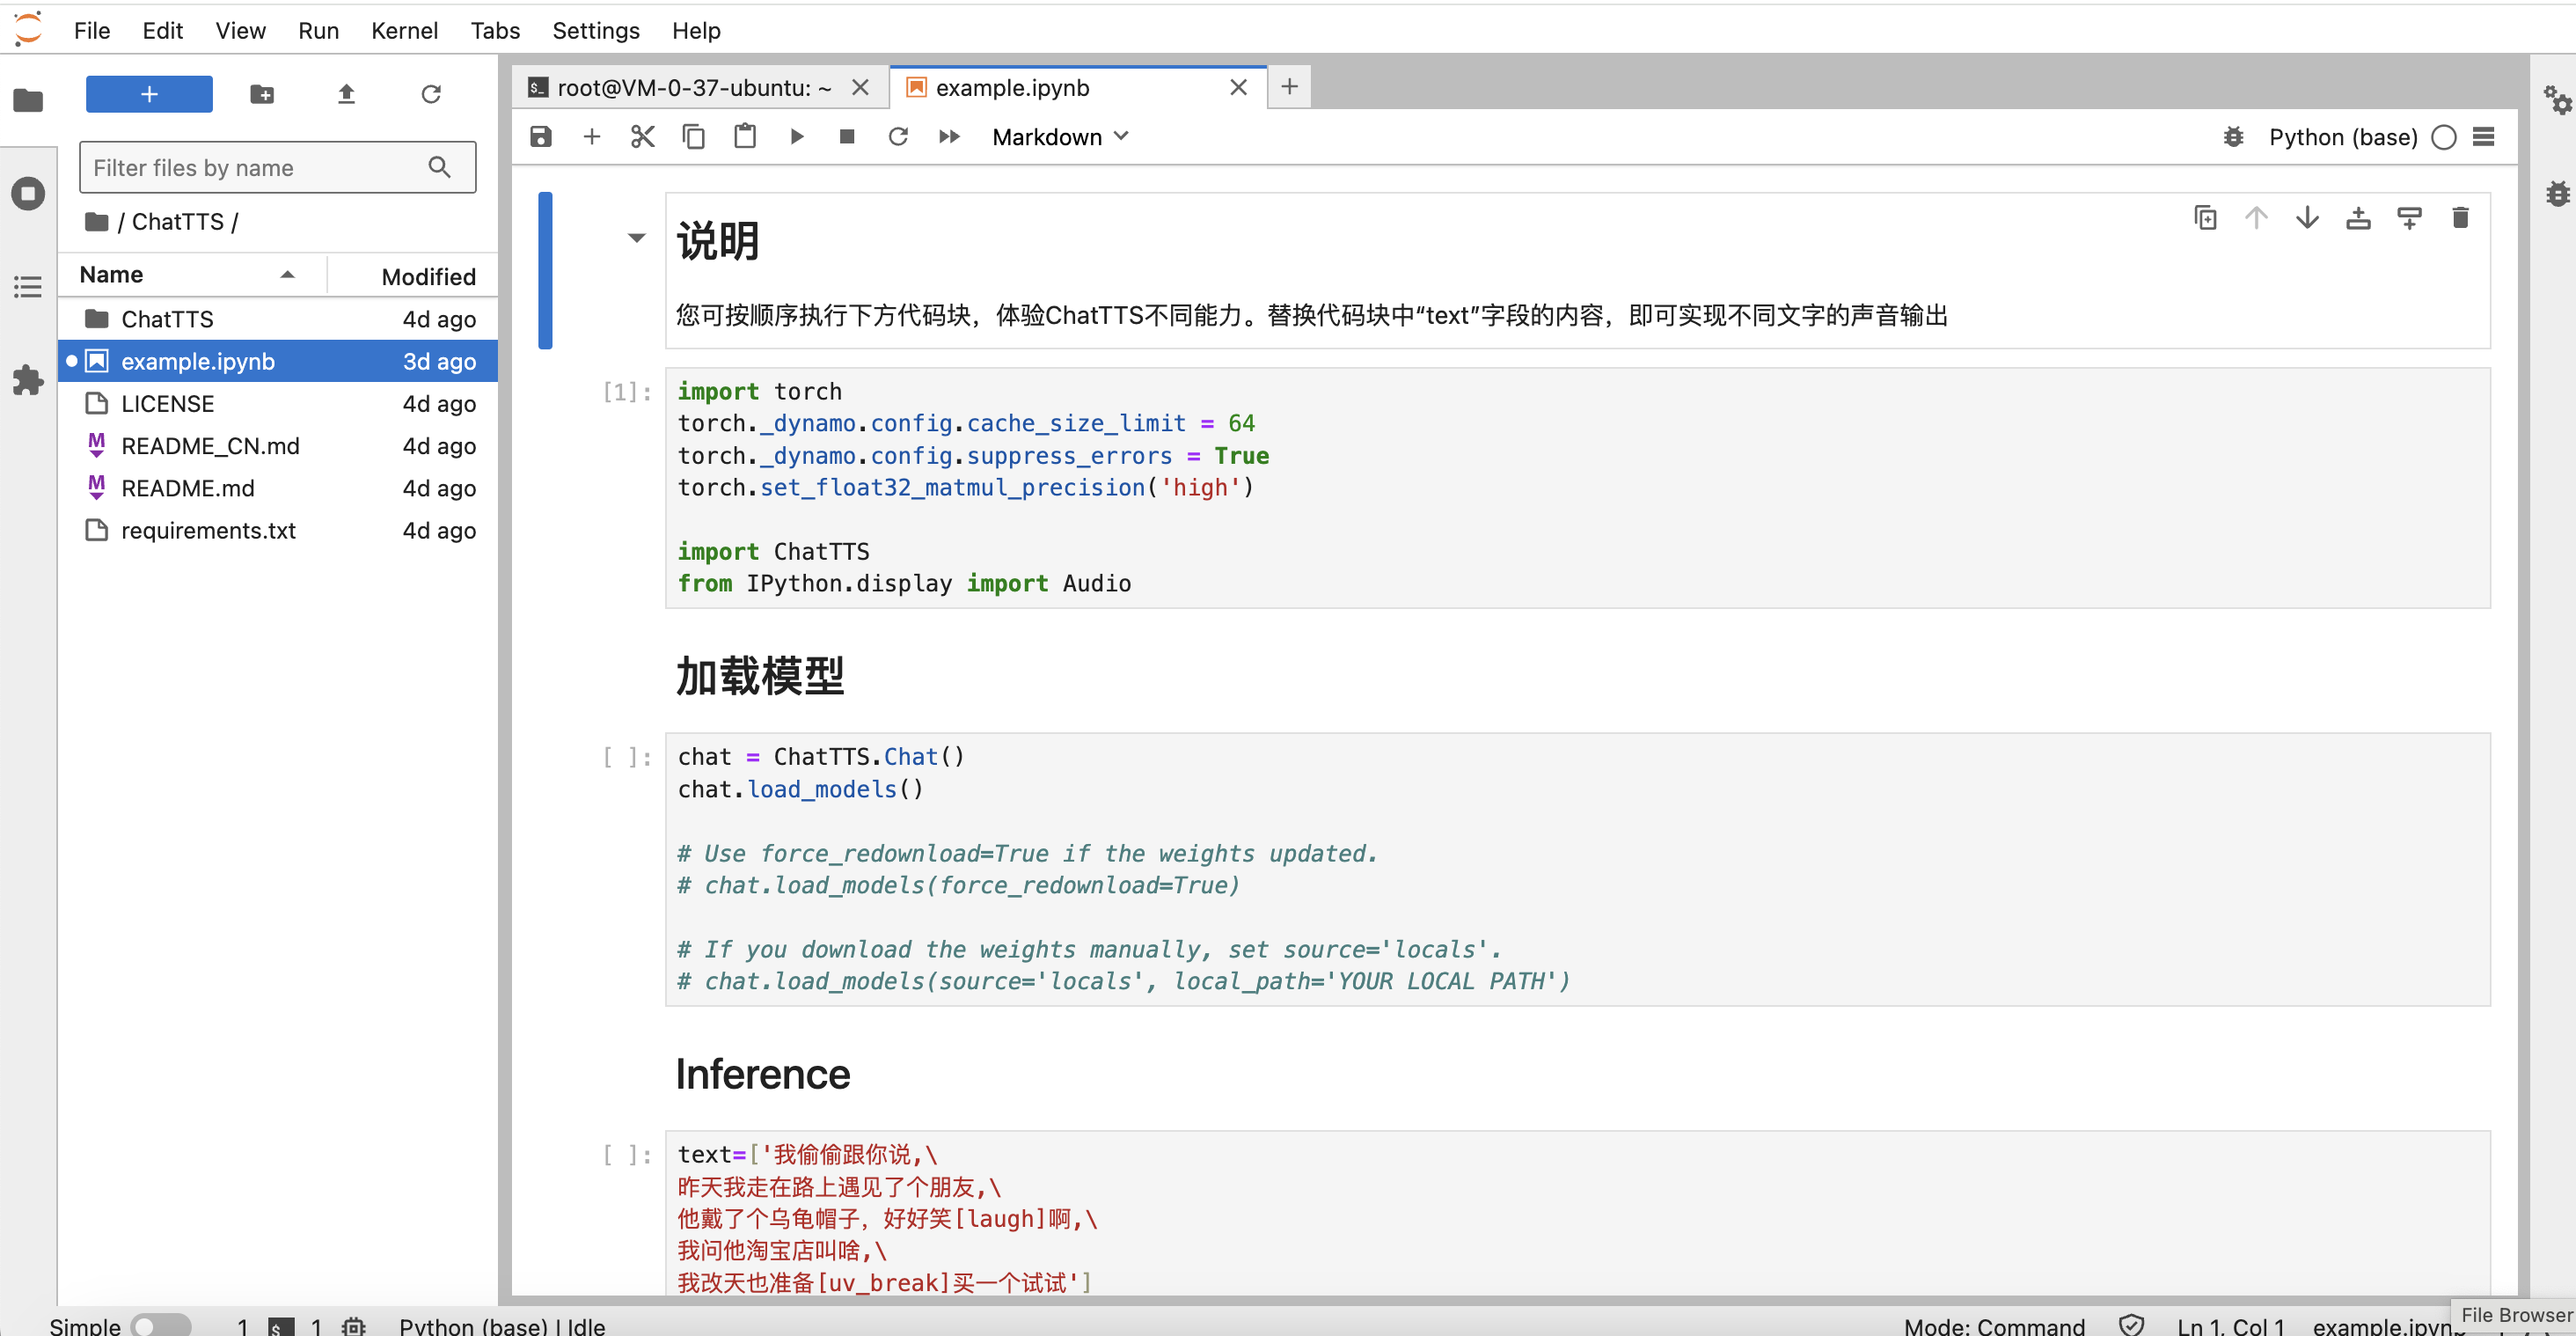2576x1336 pixels.
Task: Paste cell from the clipboard icon
Action: [745, 137]
